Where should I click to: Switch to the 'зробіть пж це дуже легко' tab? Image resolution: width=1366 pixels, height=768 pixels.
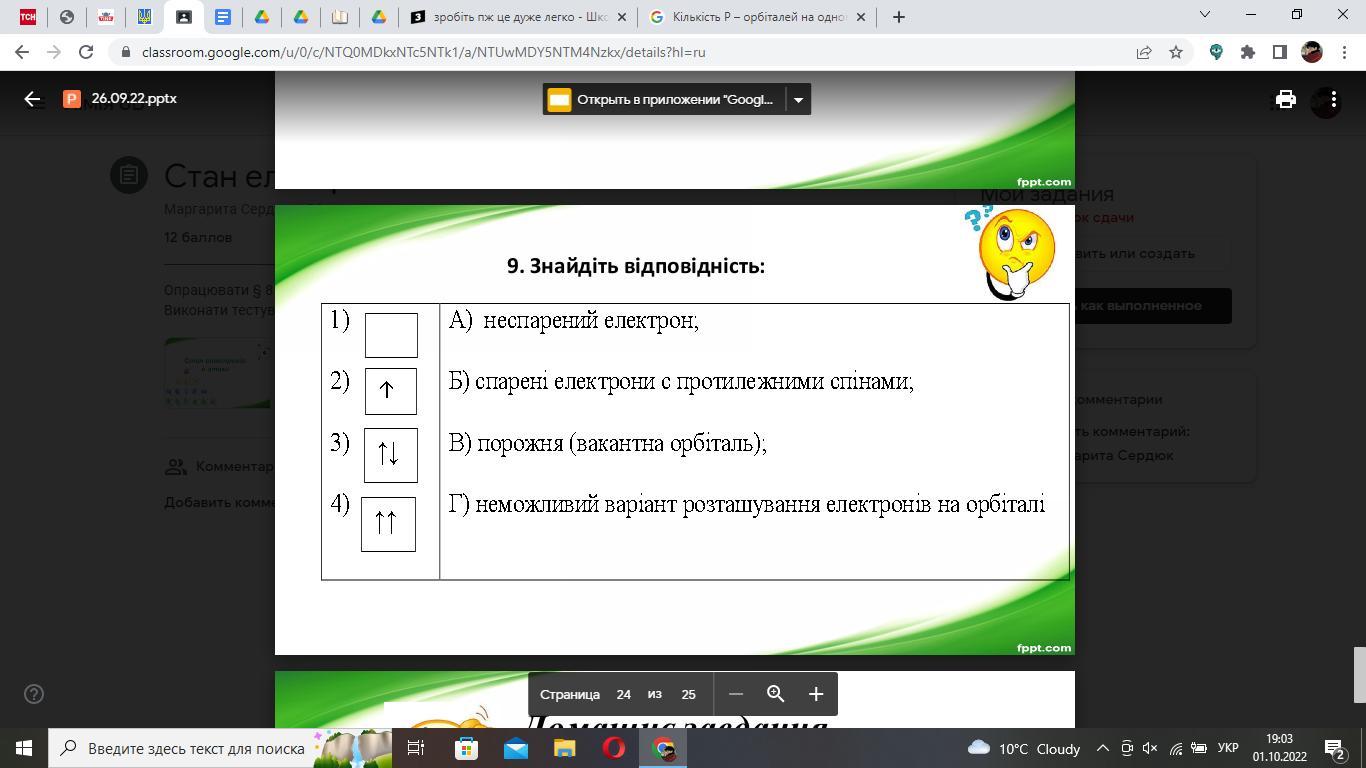(x=519, y=17)
